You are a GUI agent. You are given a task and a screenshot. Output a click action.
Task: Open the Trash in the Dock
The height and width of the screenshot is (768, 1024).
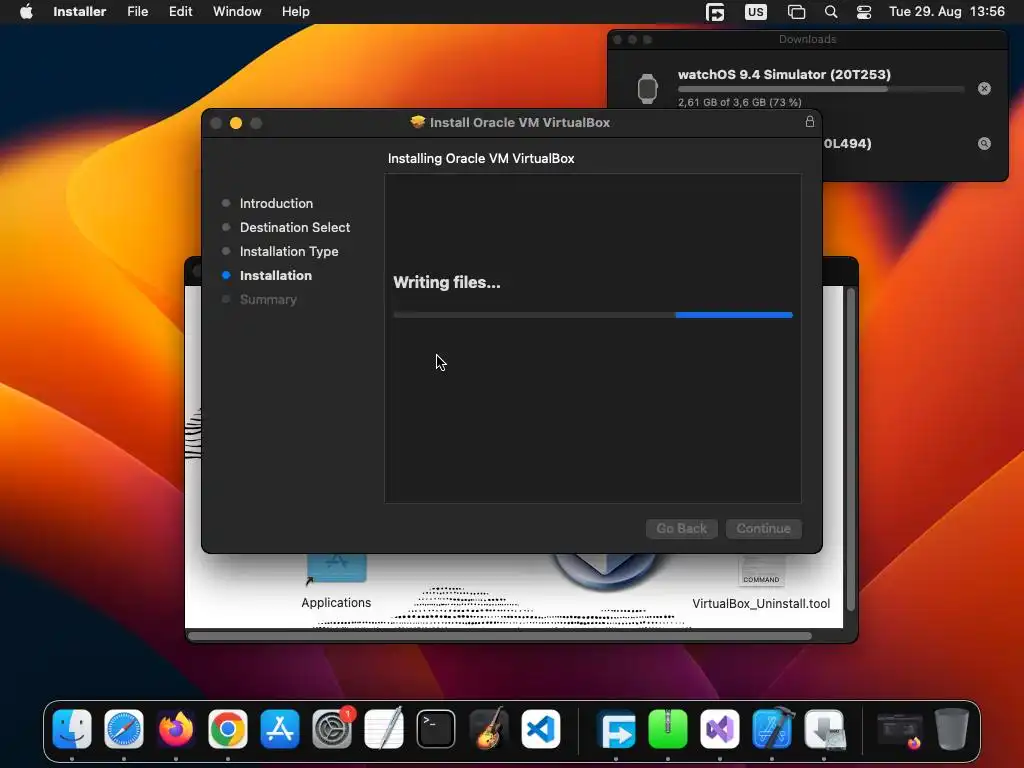[952, 729]
